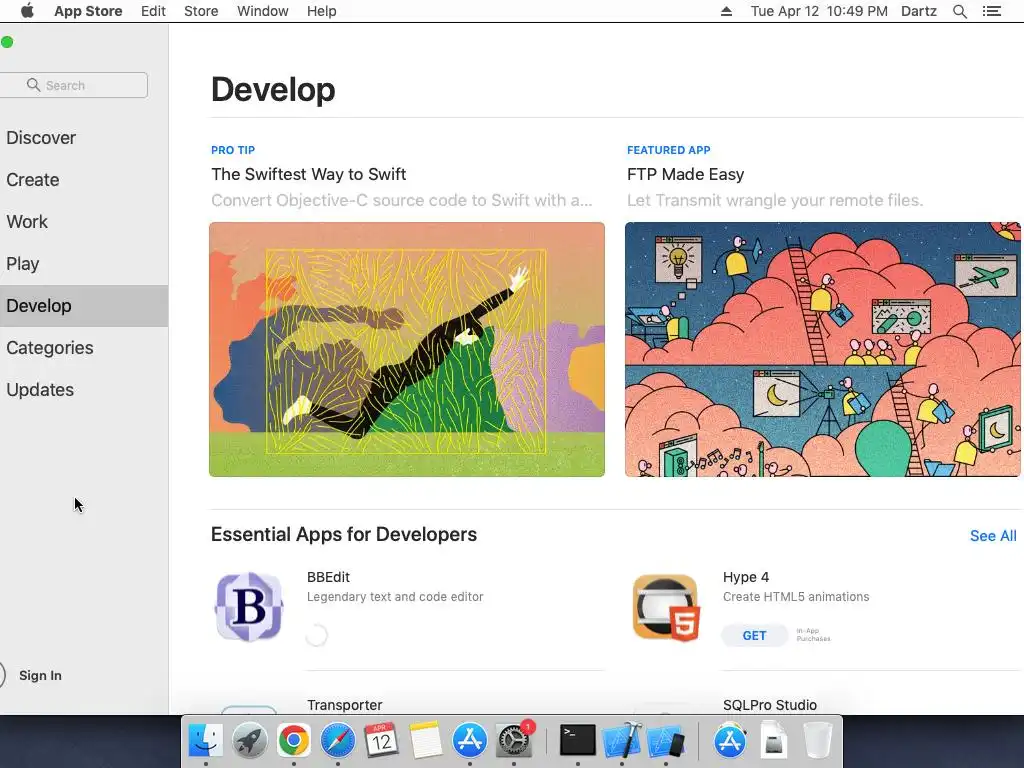Open the FTP Made Easy story
The image size is (1024, 768).
coord(685,174)
